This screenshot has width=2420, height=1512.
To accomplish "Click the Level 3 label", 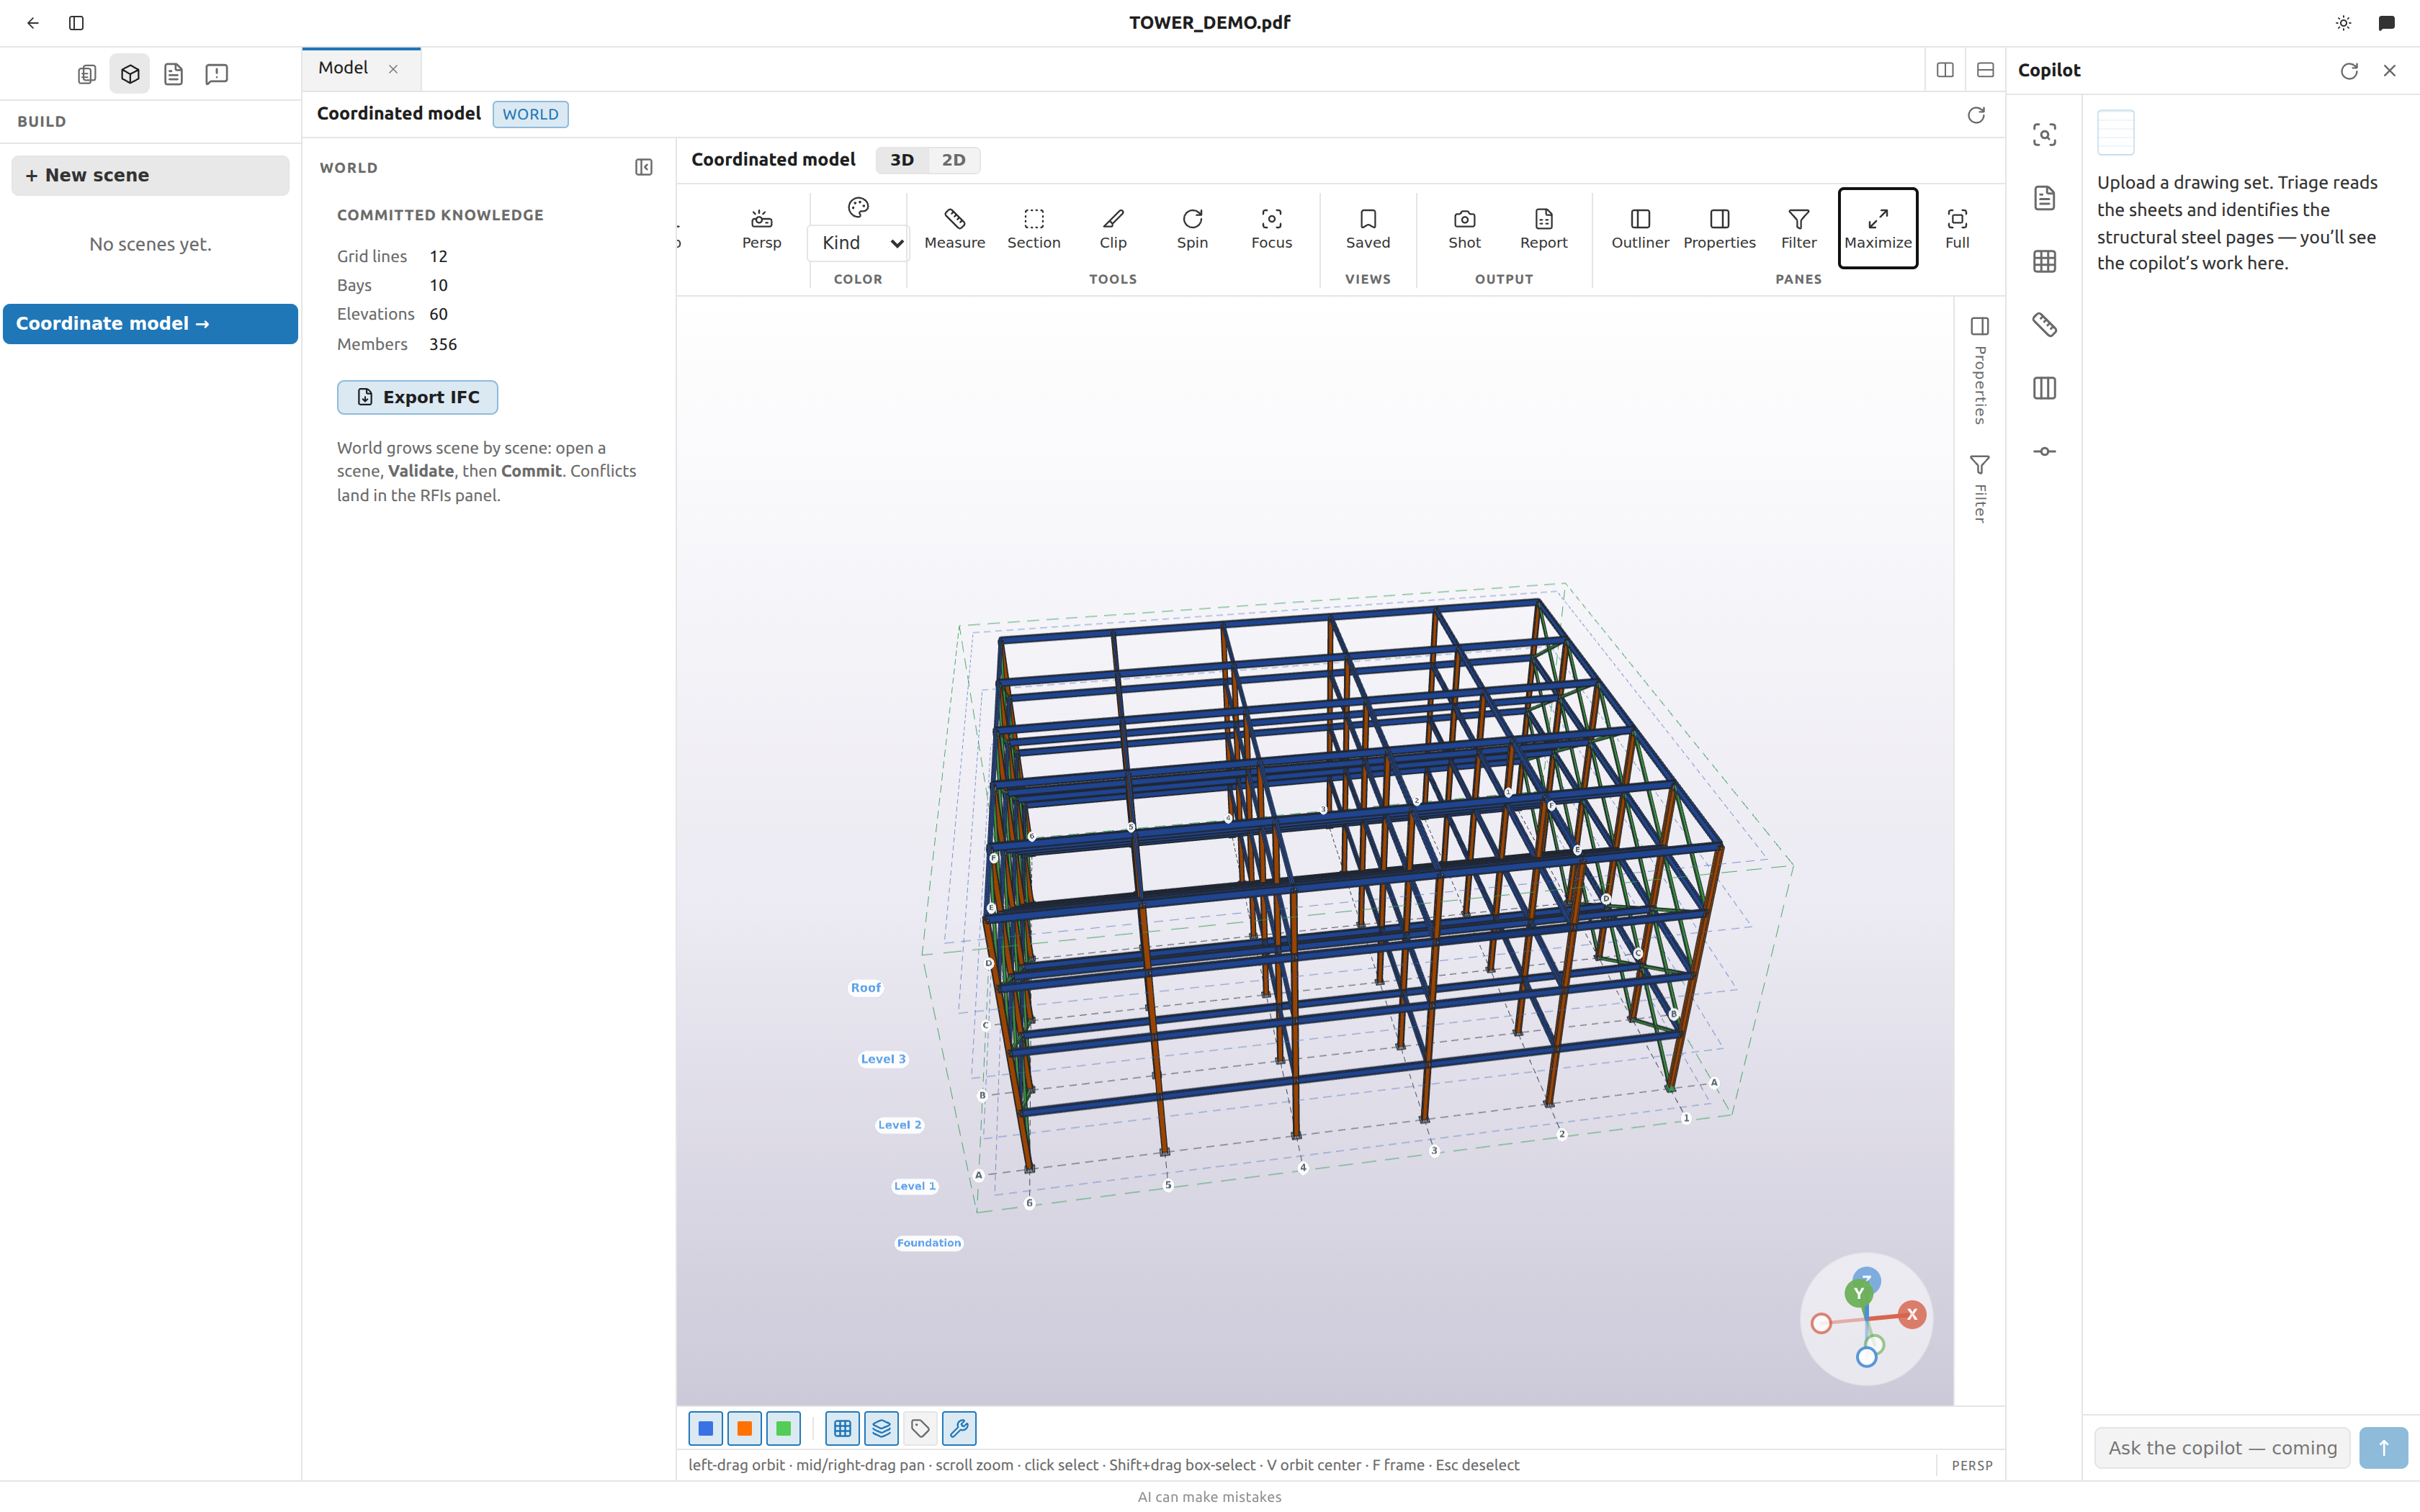I will click(883, 1059).
